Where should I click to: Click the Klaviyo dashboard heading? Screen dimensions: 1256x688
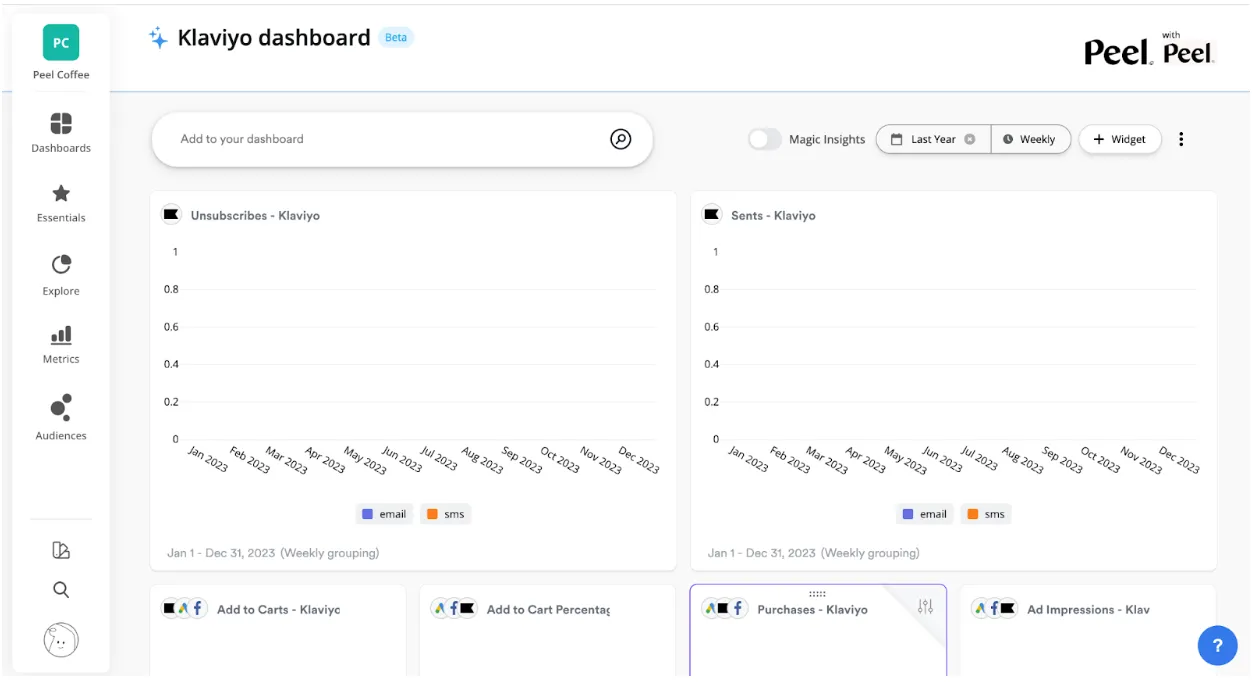(274, 38)
